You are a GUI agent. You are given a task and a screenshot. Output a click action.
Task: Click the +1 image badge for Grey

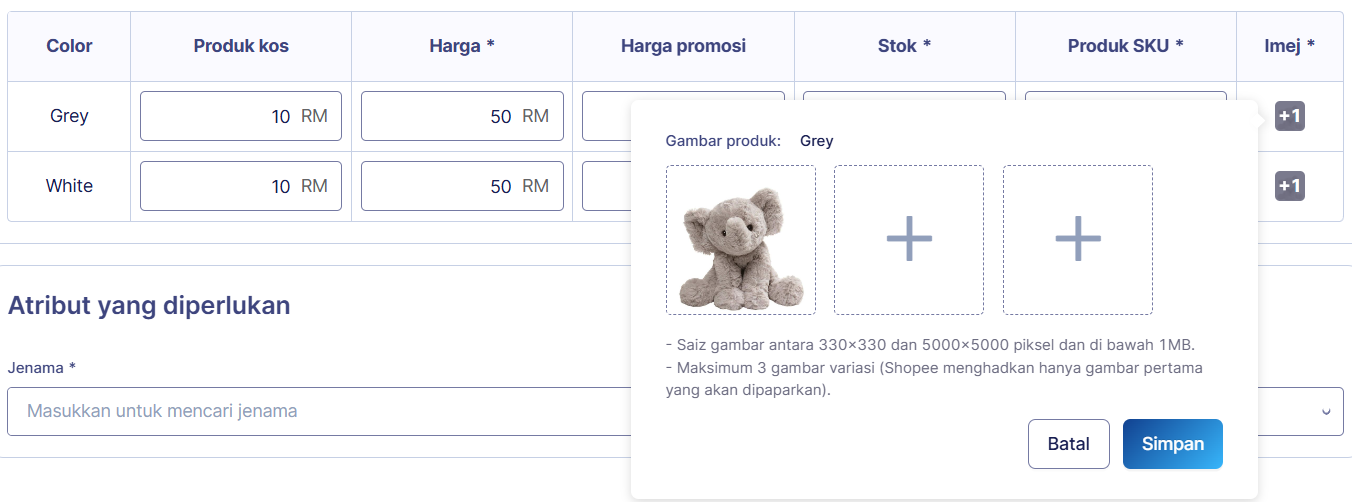point(1290,116)
